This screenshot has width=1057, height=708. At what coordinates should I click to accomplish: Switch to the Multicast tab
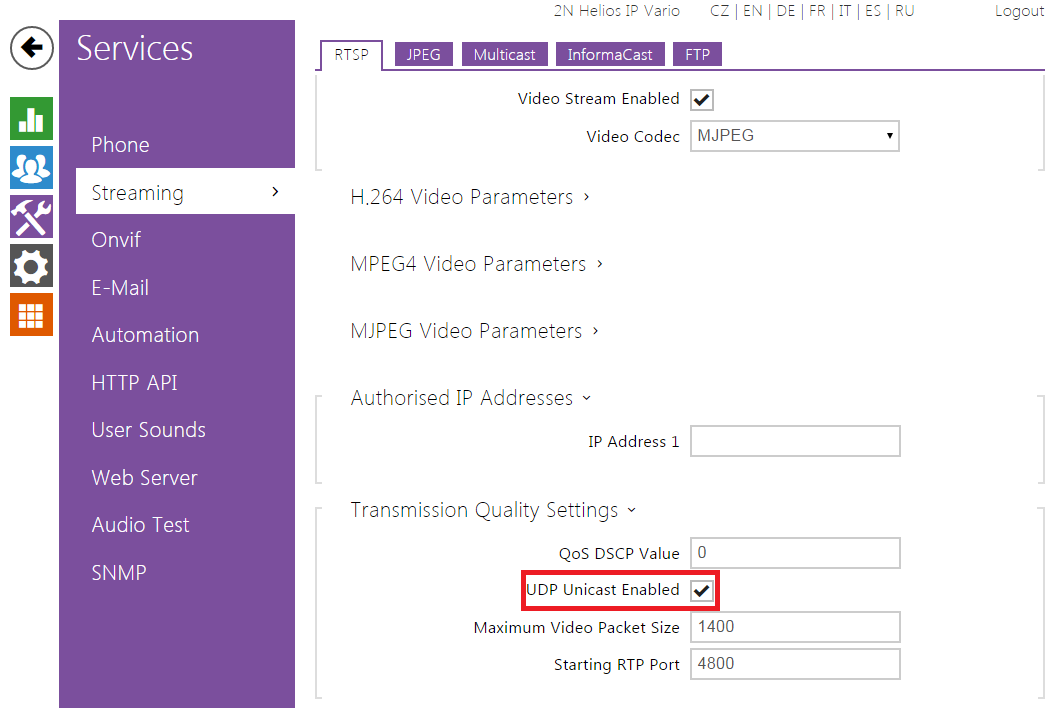point(504,55)
